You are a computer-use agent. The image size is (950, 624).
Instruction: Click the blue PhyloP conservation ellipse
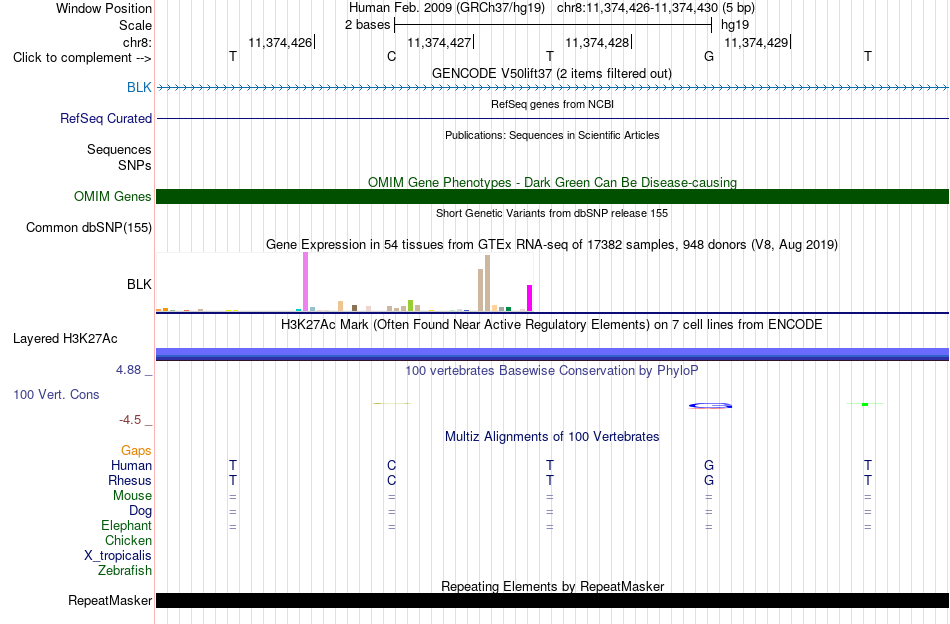[710, 405]
